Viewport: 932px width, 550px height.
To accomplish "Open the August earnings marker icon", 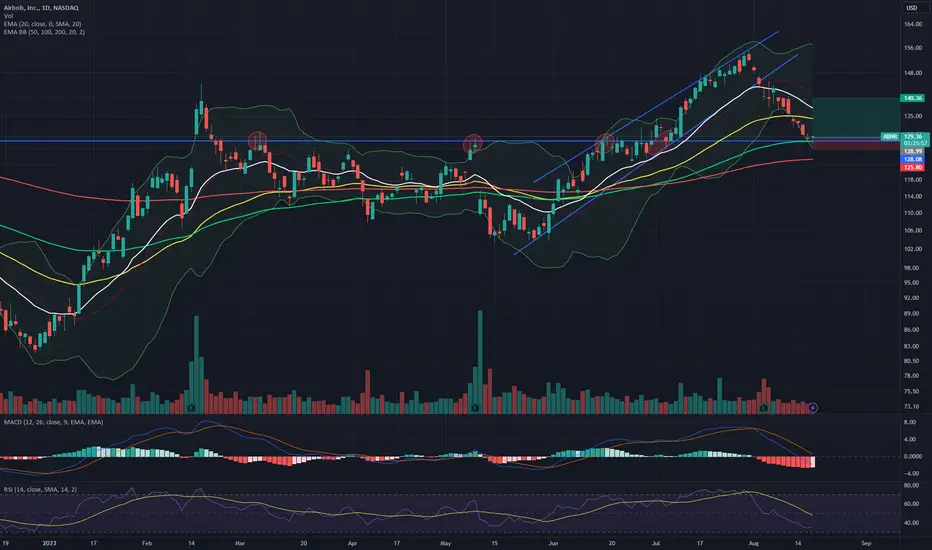I will 764,408.
